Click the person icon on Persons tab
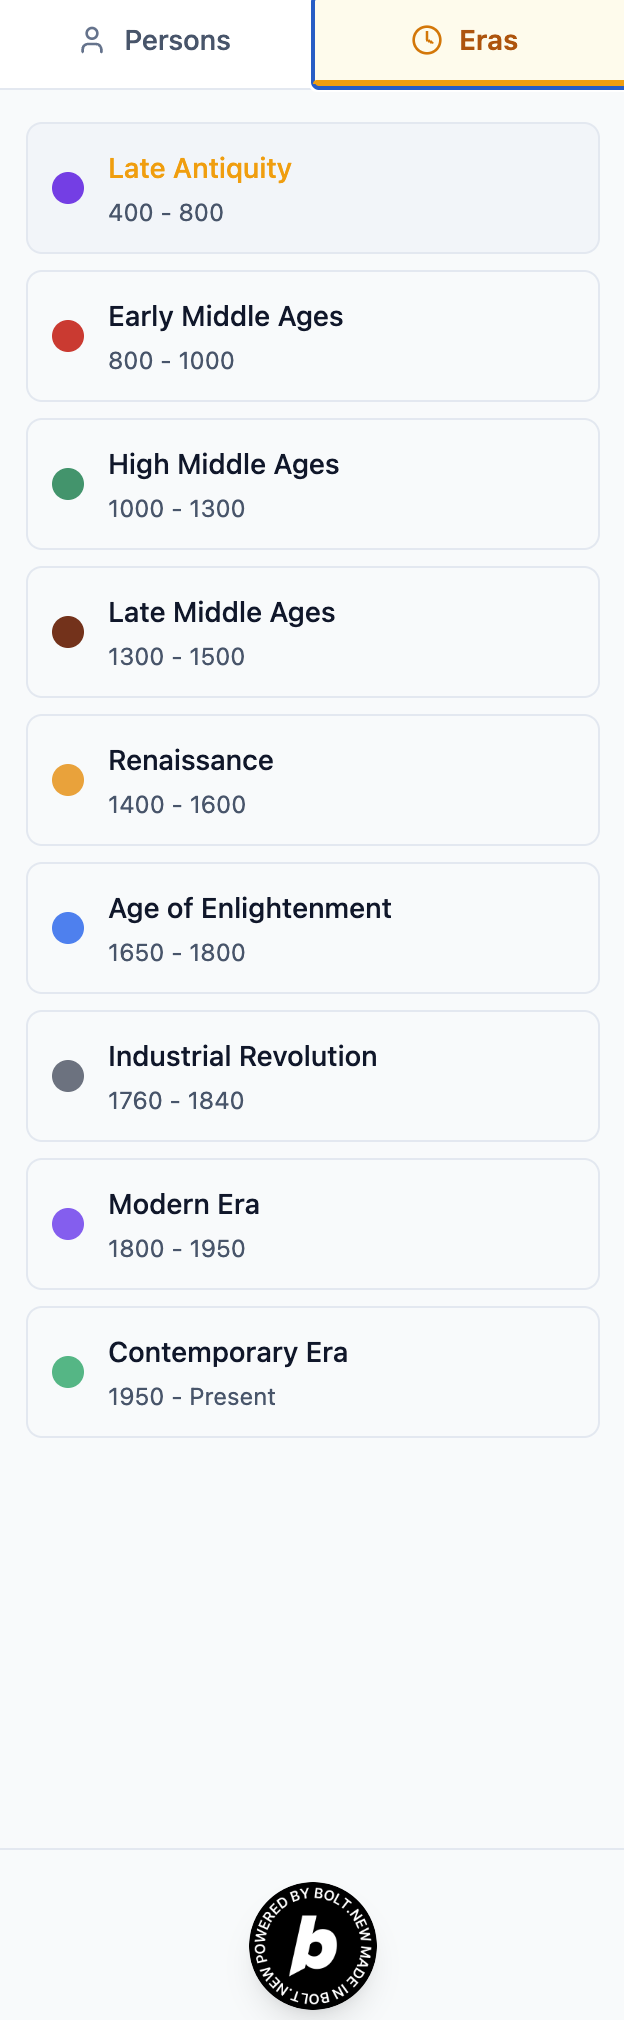Viewport: 624px width, 2020px height. coord(92,41)
